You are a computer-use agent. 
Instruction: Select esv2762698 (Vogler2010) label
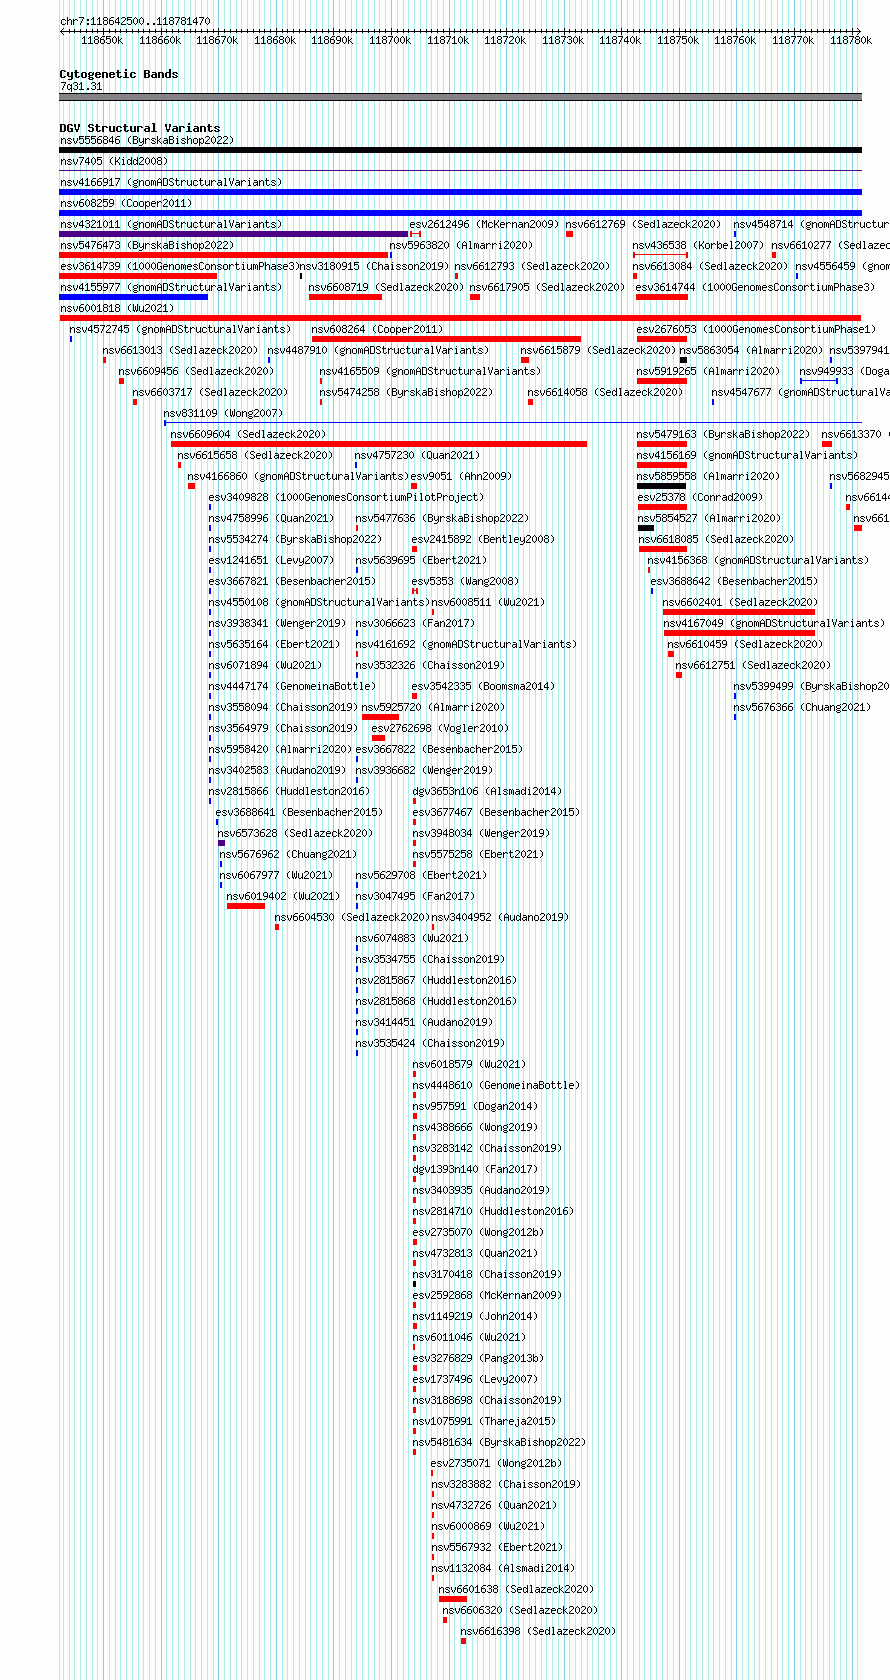coord(440,728)
